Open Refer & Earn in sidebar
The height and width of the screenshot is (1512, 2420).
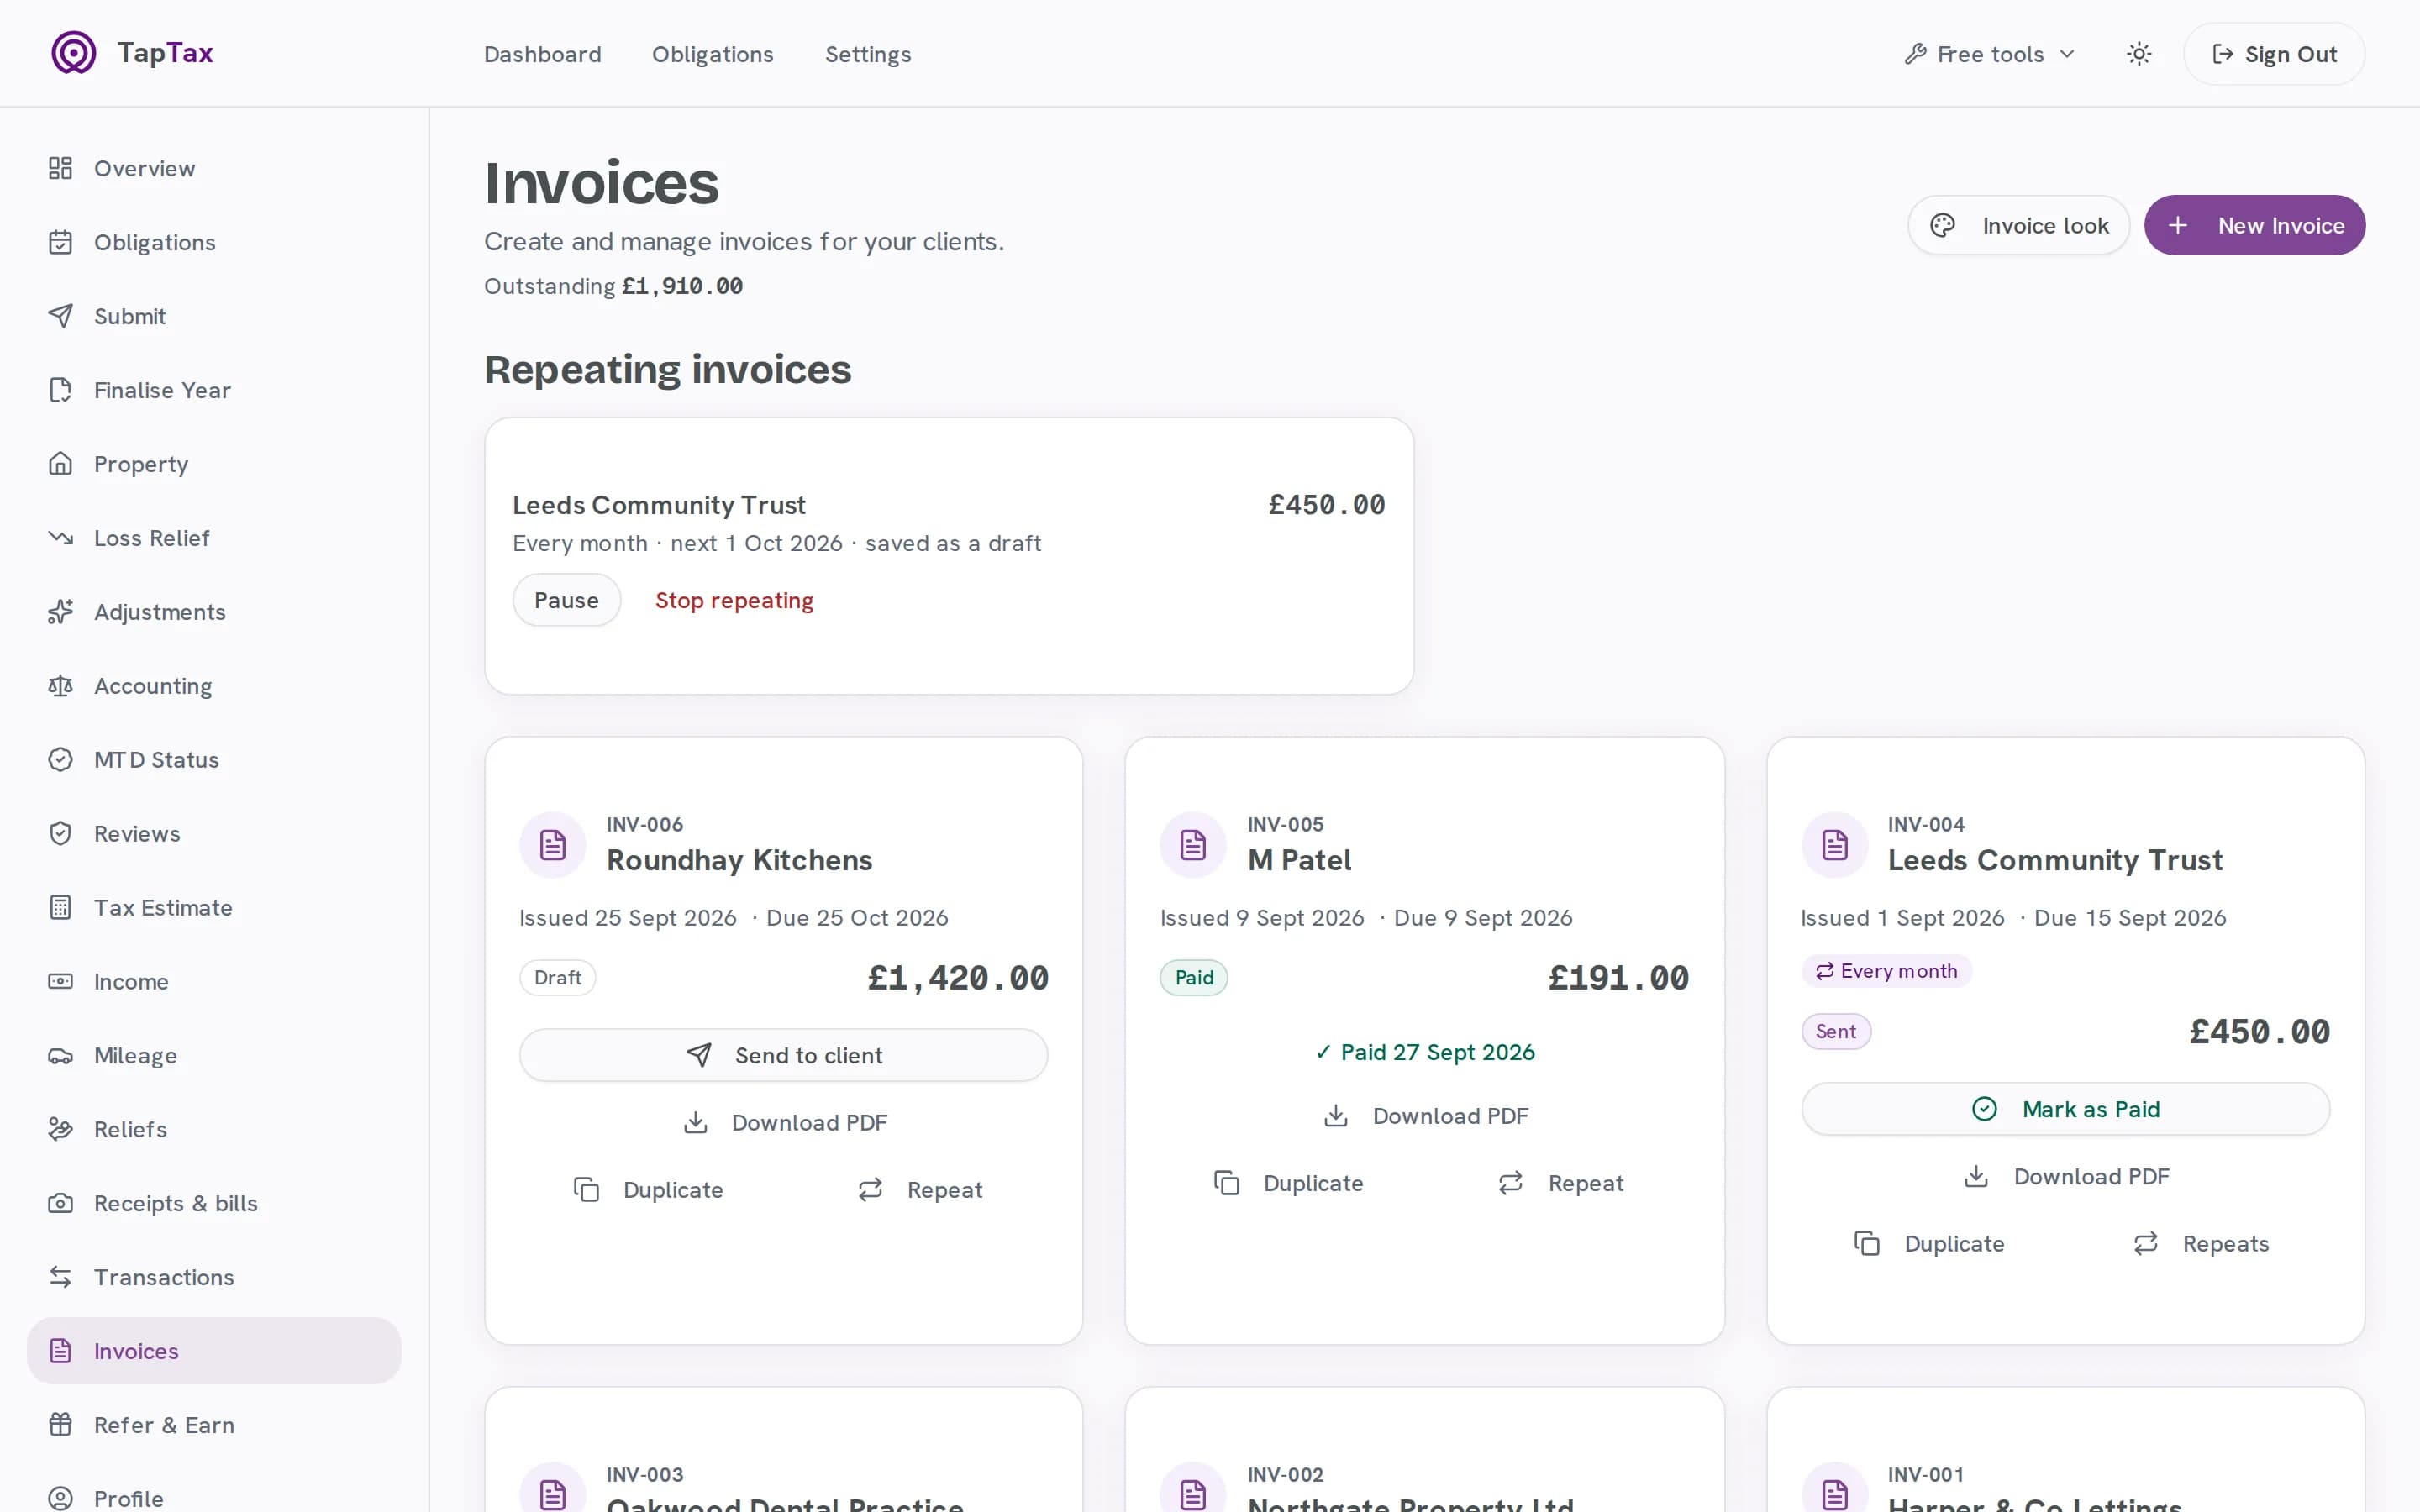pos(214,1425)
